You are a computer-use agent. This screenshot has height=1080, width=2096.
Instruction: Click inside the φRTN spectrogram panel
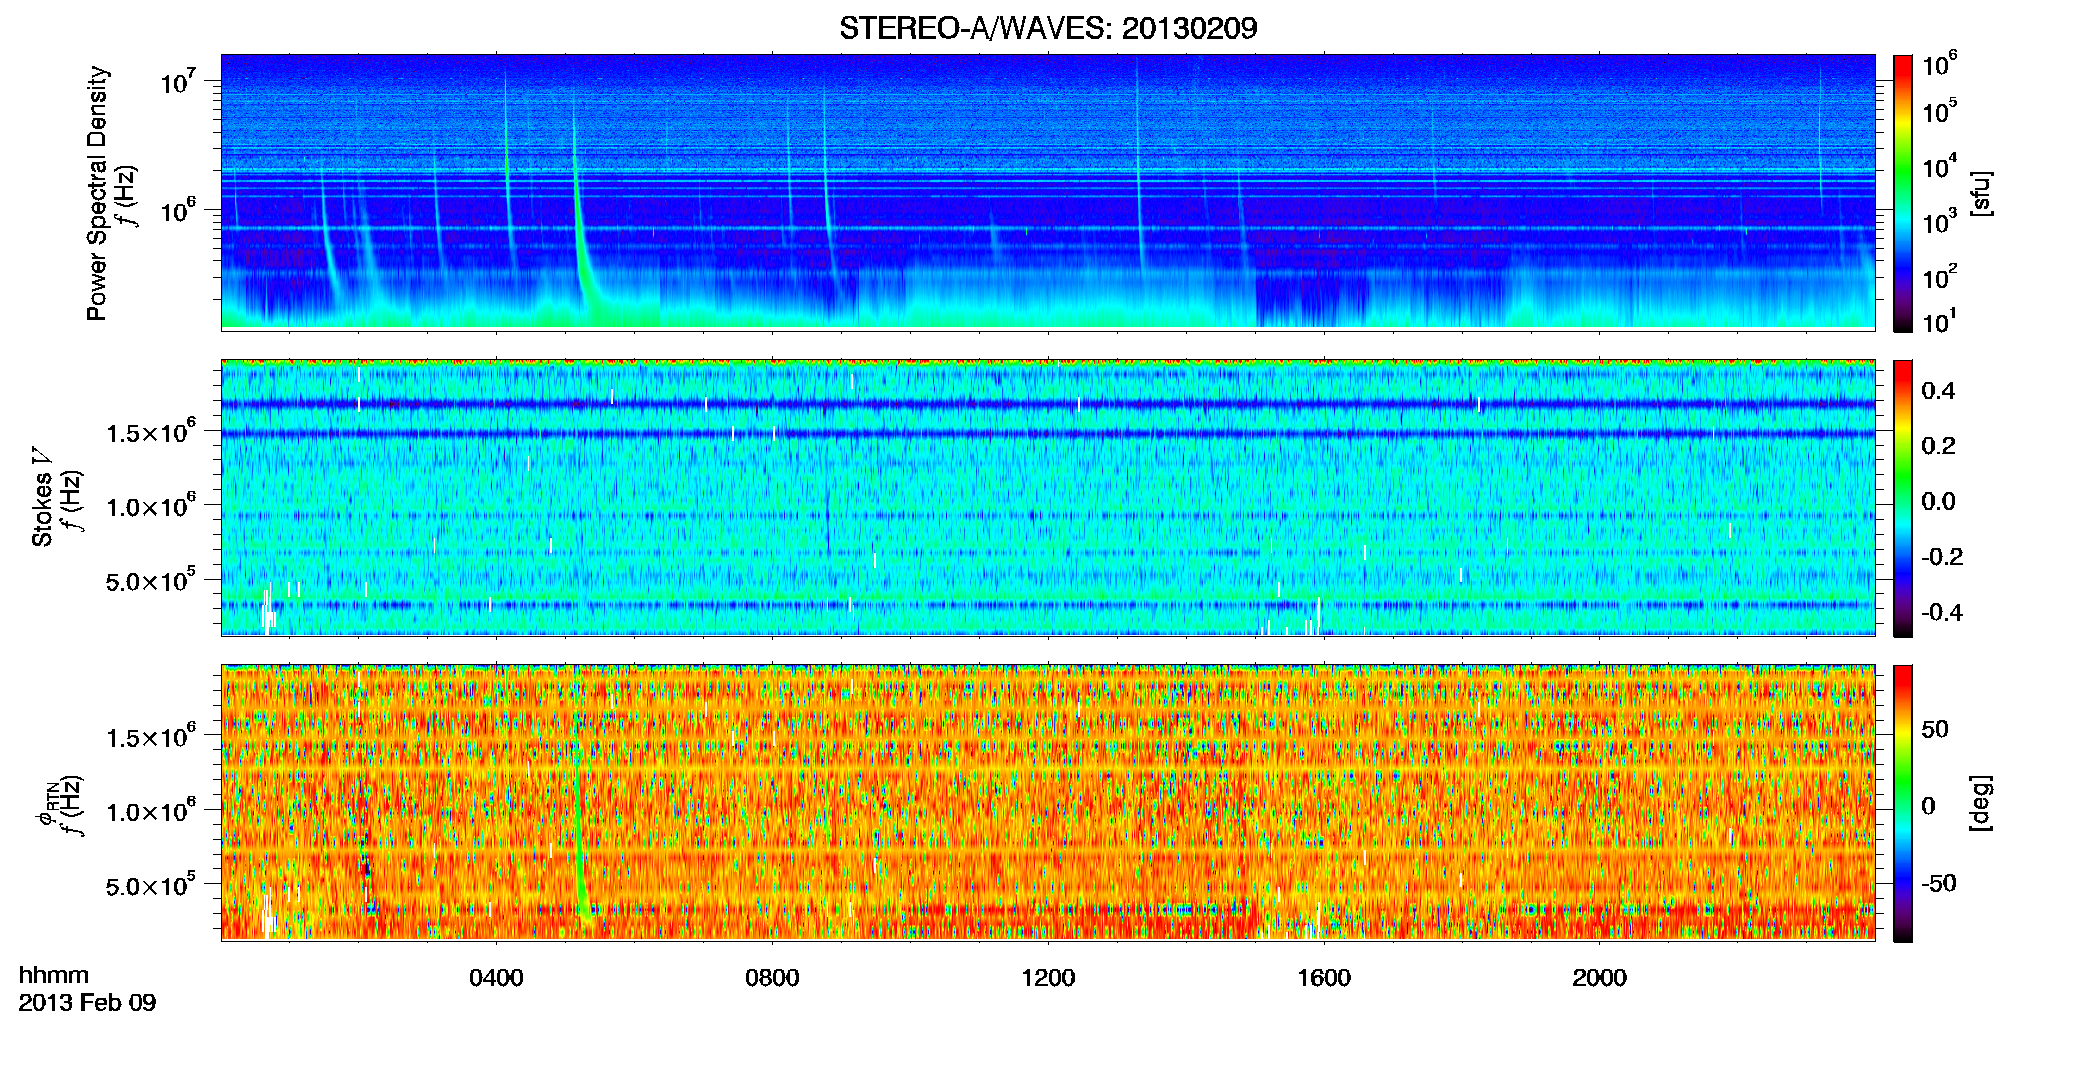pos(1048,802)
